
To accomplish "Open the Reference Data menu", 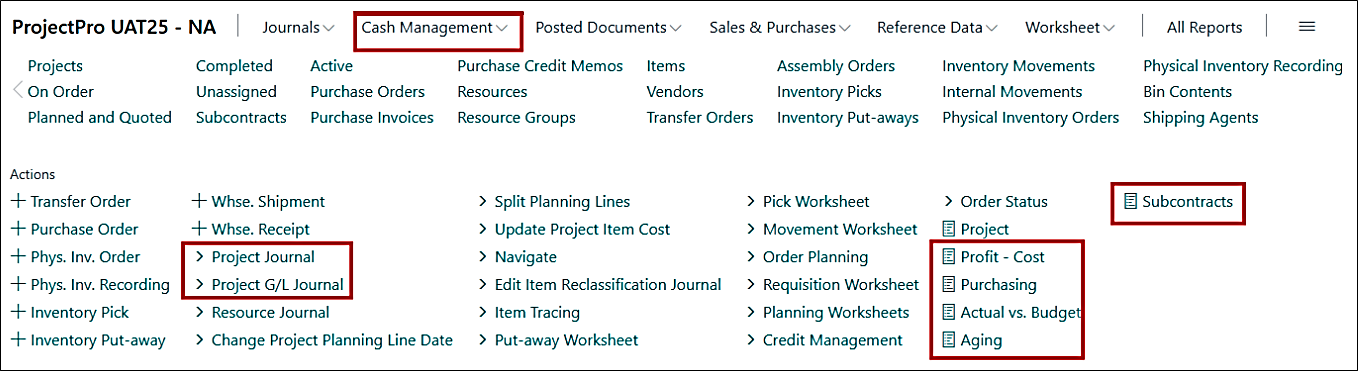I will (x=937, y=28).
